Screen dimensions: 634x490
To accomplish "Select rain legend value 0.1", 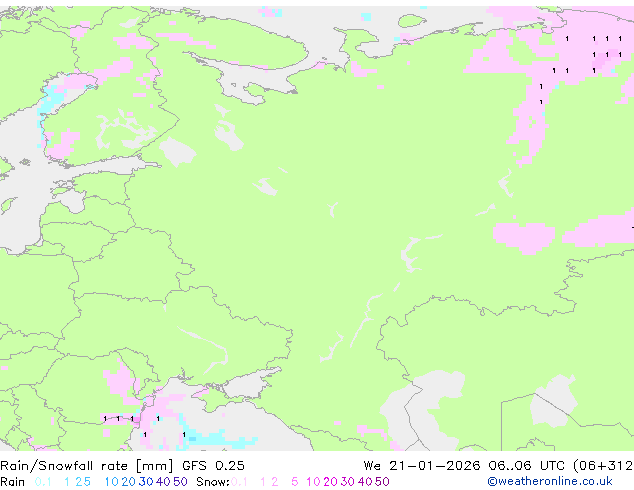I will coord(43,482).
